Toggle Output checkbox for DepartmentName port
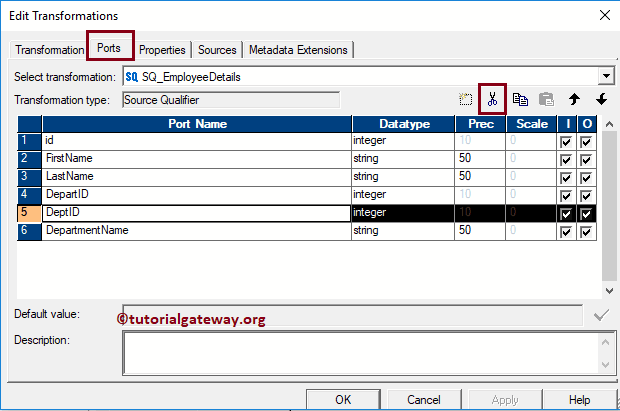Image resolution: width=620 pixels, height=411 pixels. click(586, 232)
